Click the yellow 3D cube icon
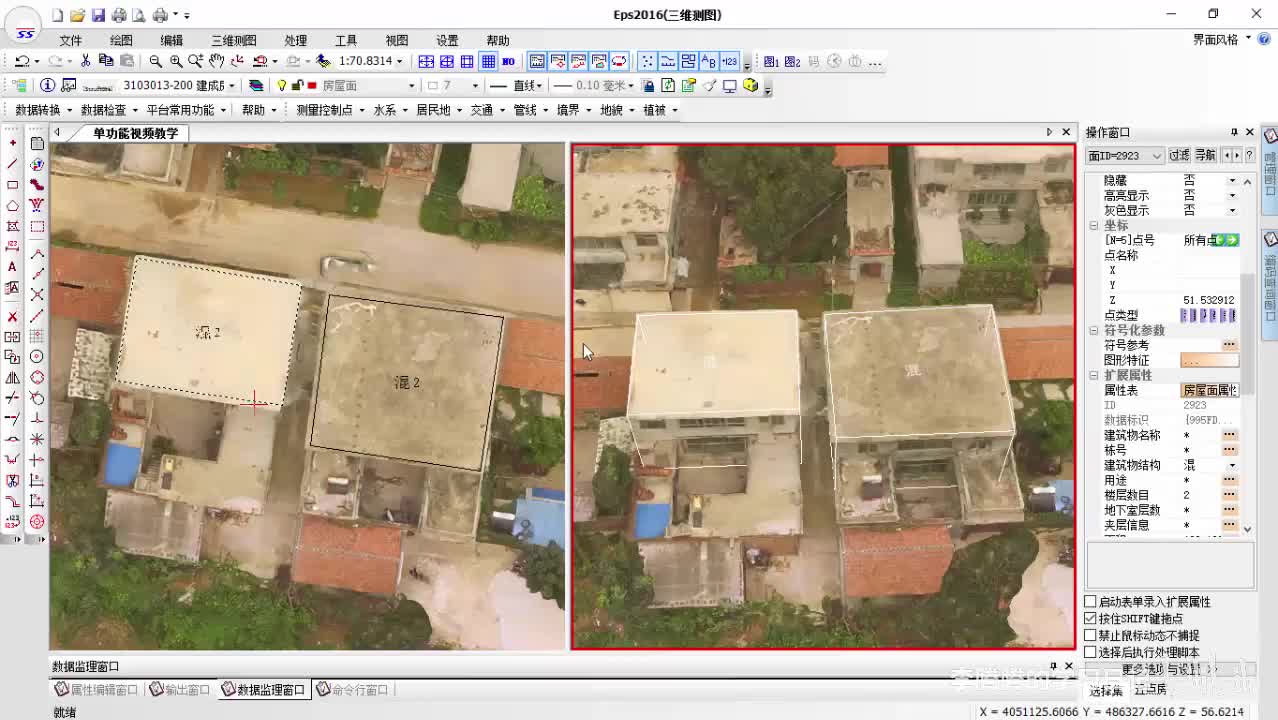The width and height of the screenshot is (1278, 720). [x=751, y=86]
